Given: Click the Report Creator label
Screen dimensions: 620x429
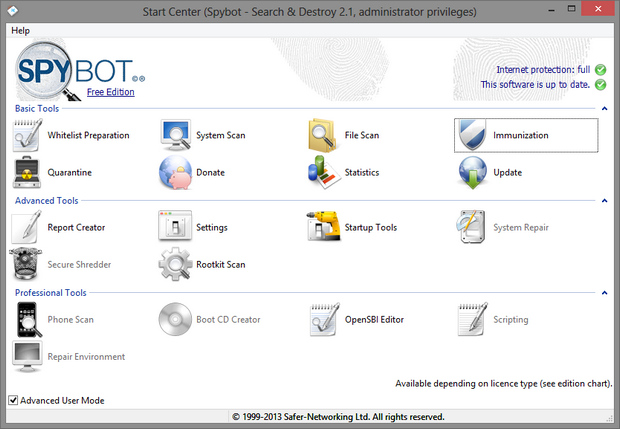Looking at the screenshot, I should tap(76, 227).
